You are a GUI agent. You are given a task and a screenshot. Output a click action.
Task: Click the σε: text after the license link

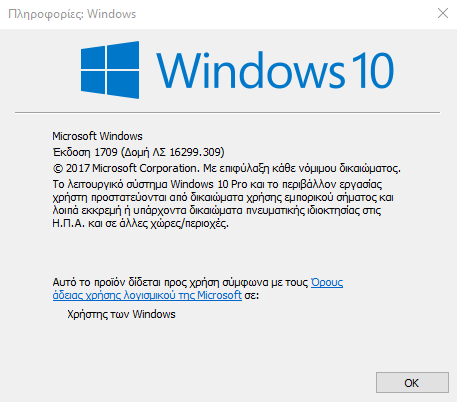pos(252,296)
